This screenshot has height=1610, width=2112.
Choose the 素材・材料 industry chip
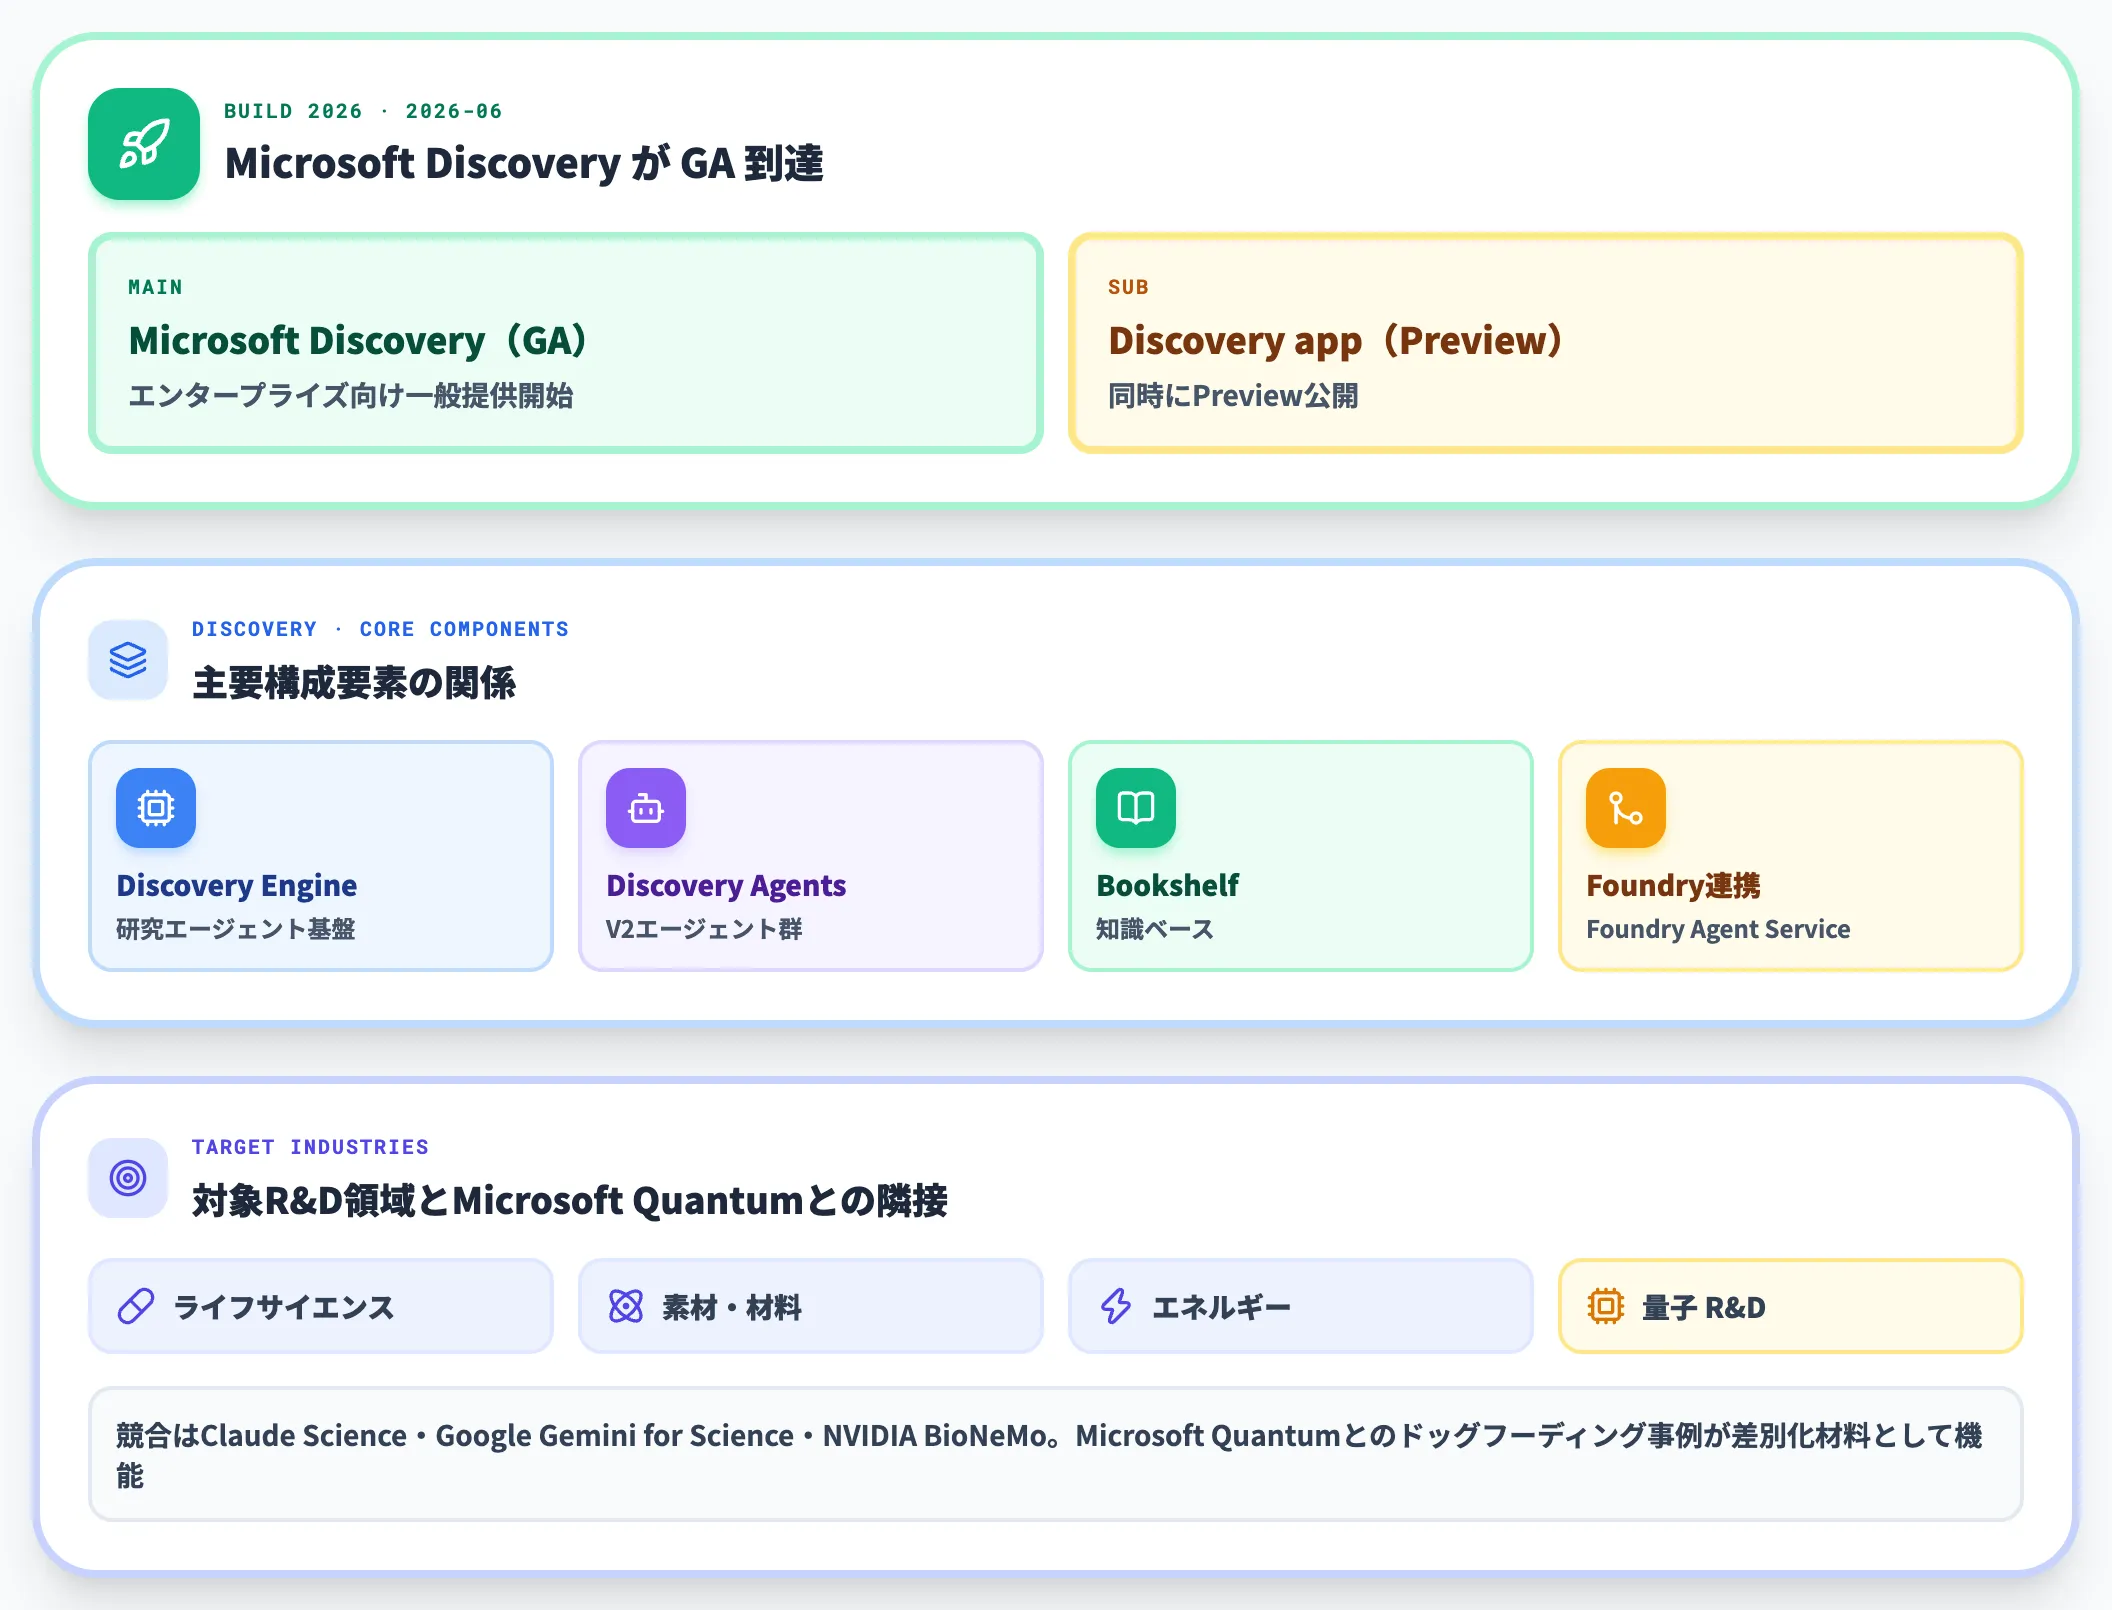click(x=811, y=1306)
